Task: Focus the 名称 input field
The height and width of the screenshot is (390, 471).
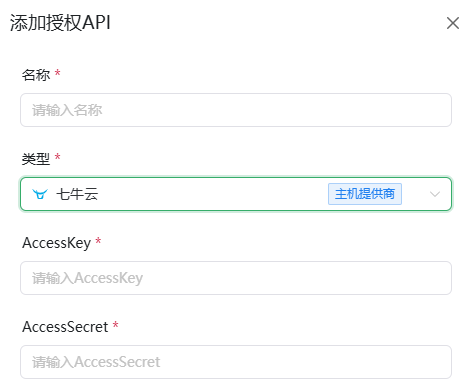Action: click(x=236, y=110)
